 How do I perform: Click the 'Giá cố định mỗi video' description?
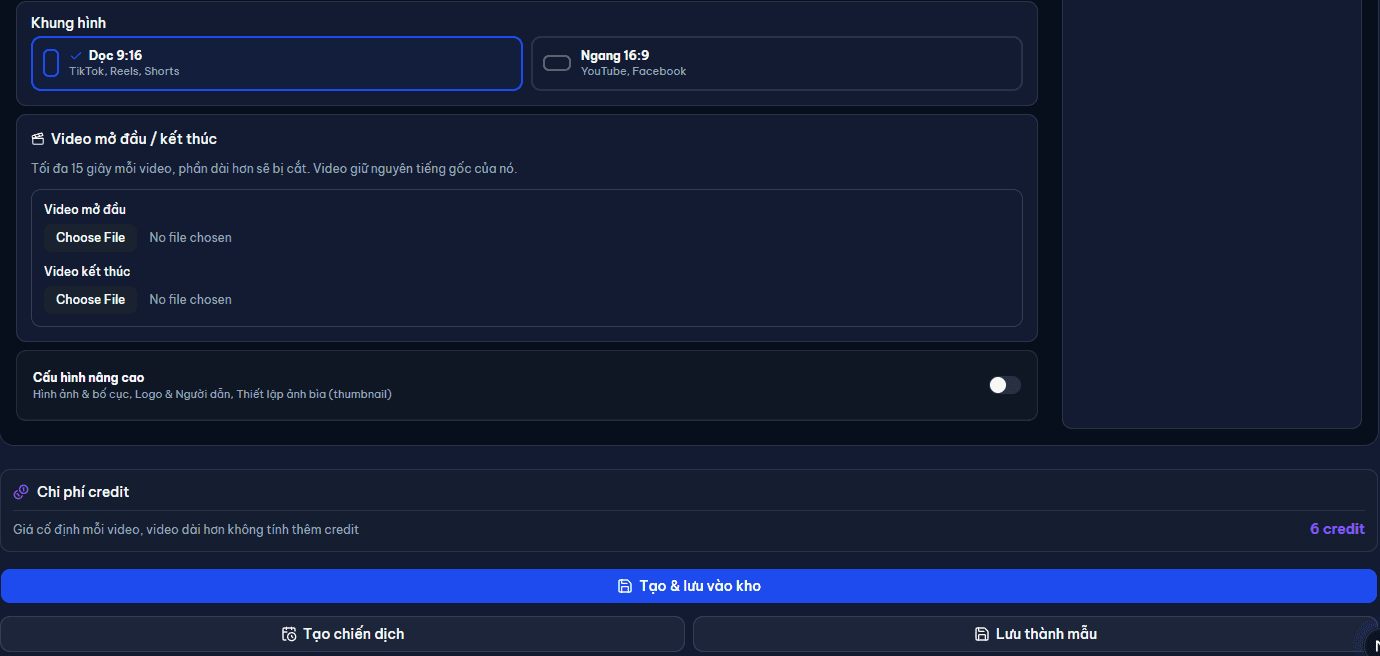(186, 529)
